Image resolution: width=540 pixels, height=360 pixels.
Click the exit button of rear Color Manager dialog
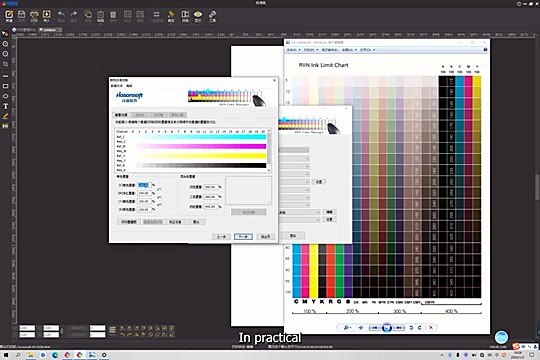click(293, 236)
